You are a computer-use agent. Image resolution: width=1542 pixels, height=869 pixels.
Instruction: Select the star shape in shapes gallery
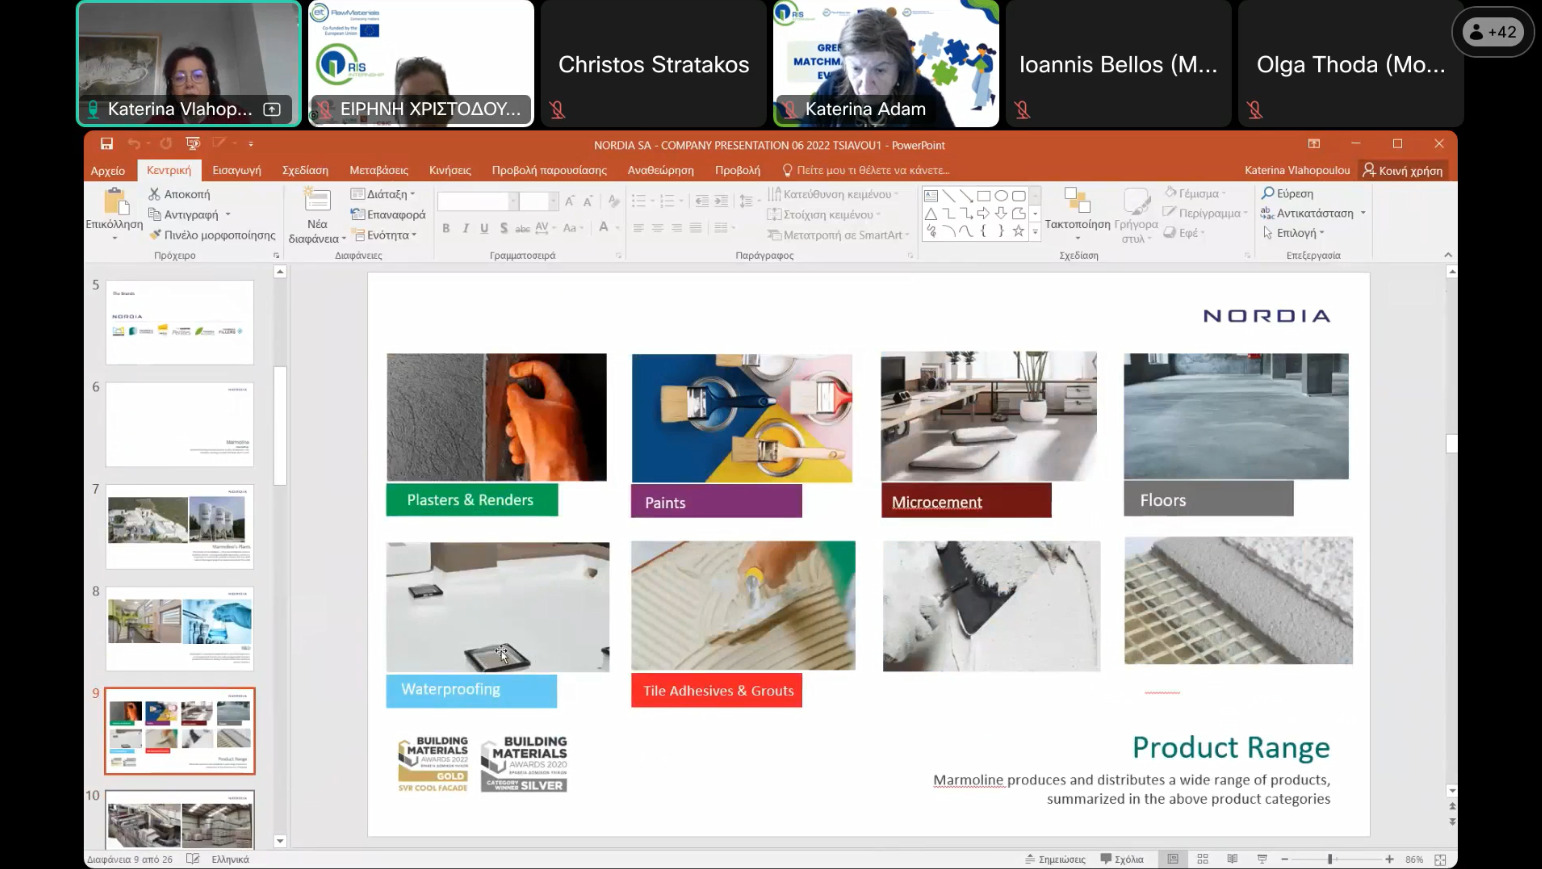coord(1018,231)
